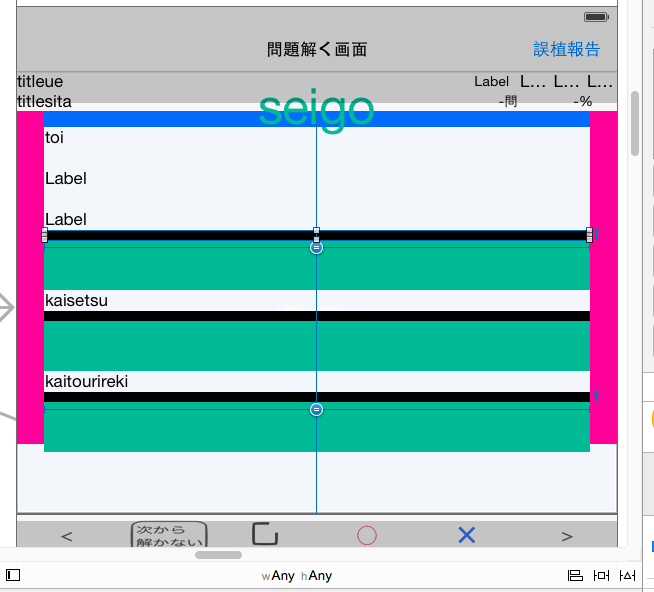Select the wAny hAny size class control
654x592 pixels.
(x=297, y=576)
